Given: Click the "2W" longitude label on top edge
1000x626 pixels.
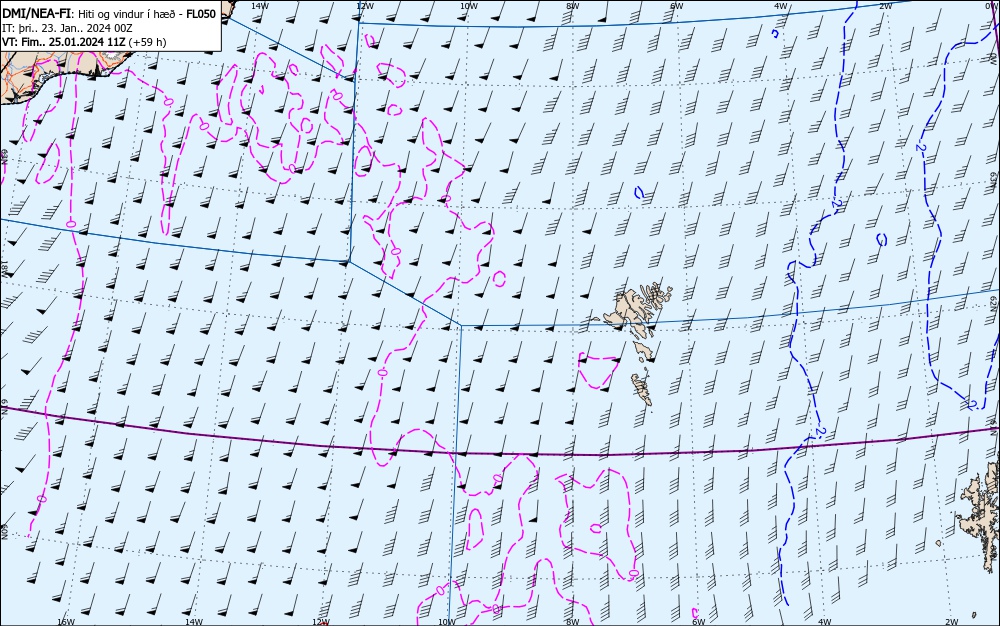Looking at the screenshot, I should pos(885,6).
